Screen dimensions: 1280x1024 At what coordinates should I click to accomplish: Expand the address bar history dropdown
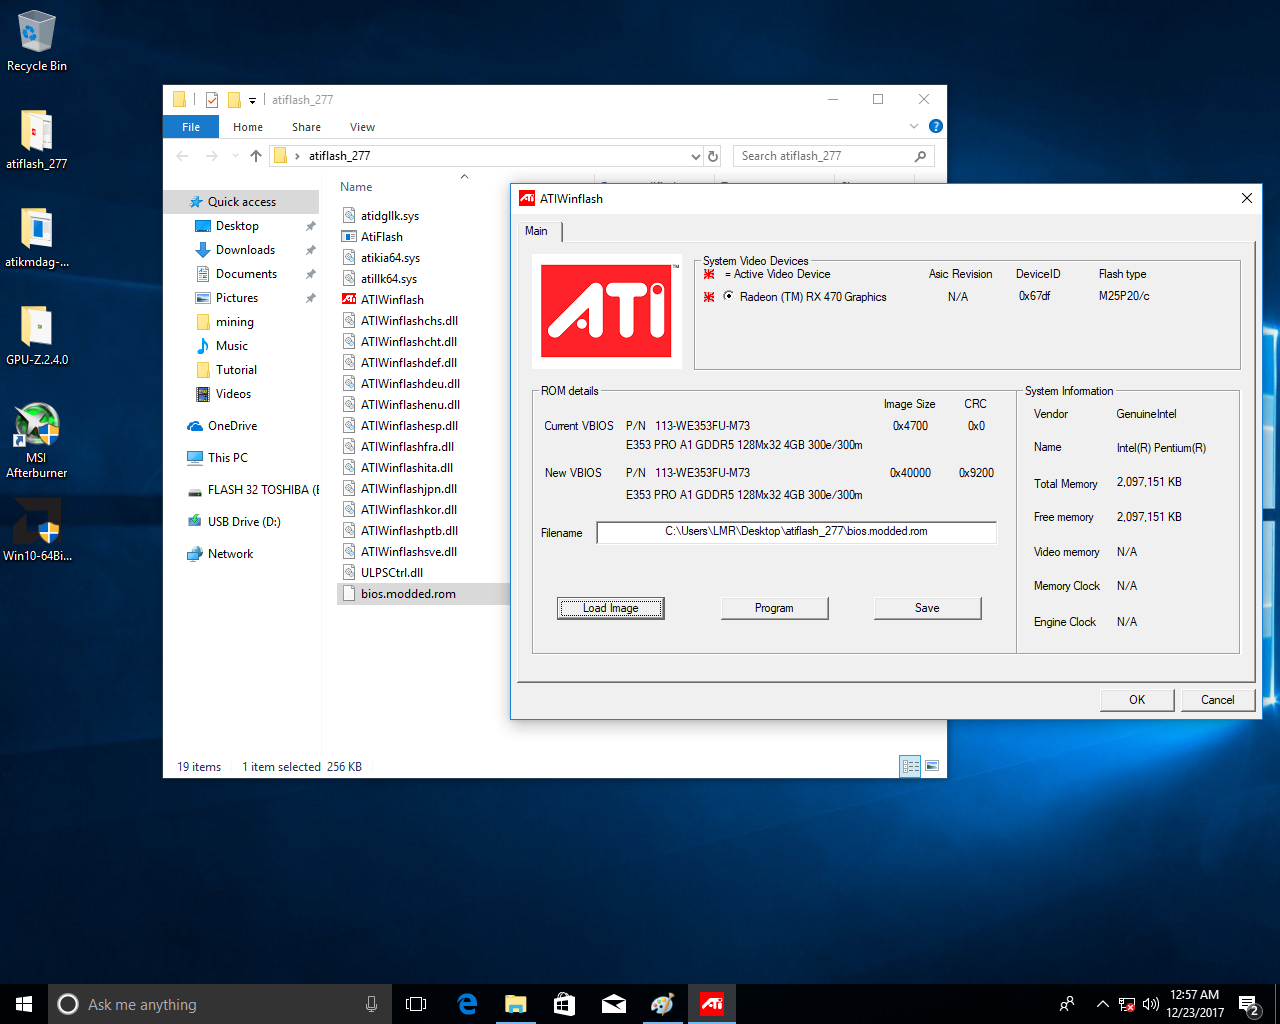pyautogui.click(x=696, y=156)
